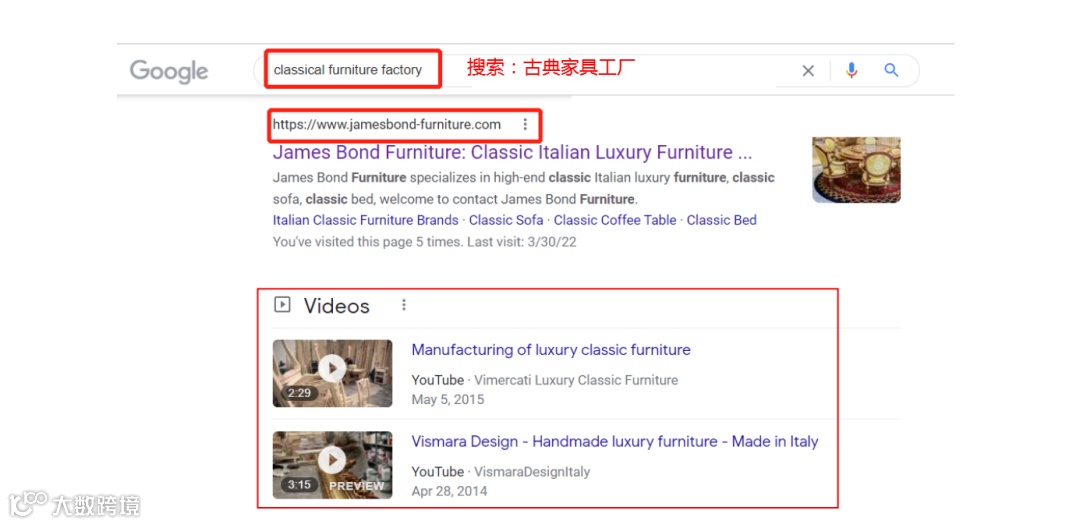
Task: Clear the search box with X icon
Action: [808, 70]
